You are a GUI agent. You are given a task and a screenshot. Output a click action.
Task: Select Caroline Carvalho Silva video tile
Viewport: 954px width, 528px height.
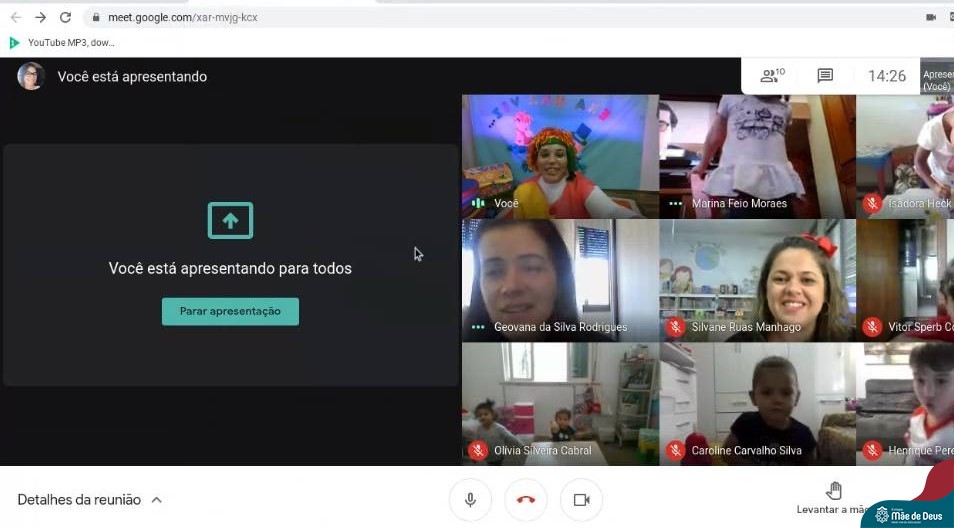click(x=757, y=404)
